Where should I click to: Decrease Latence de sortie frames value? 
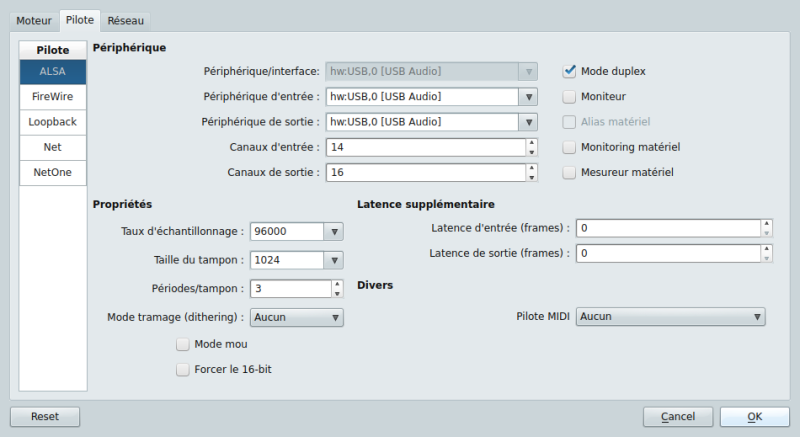pos(766,258)
